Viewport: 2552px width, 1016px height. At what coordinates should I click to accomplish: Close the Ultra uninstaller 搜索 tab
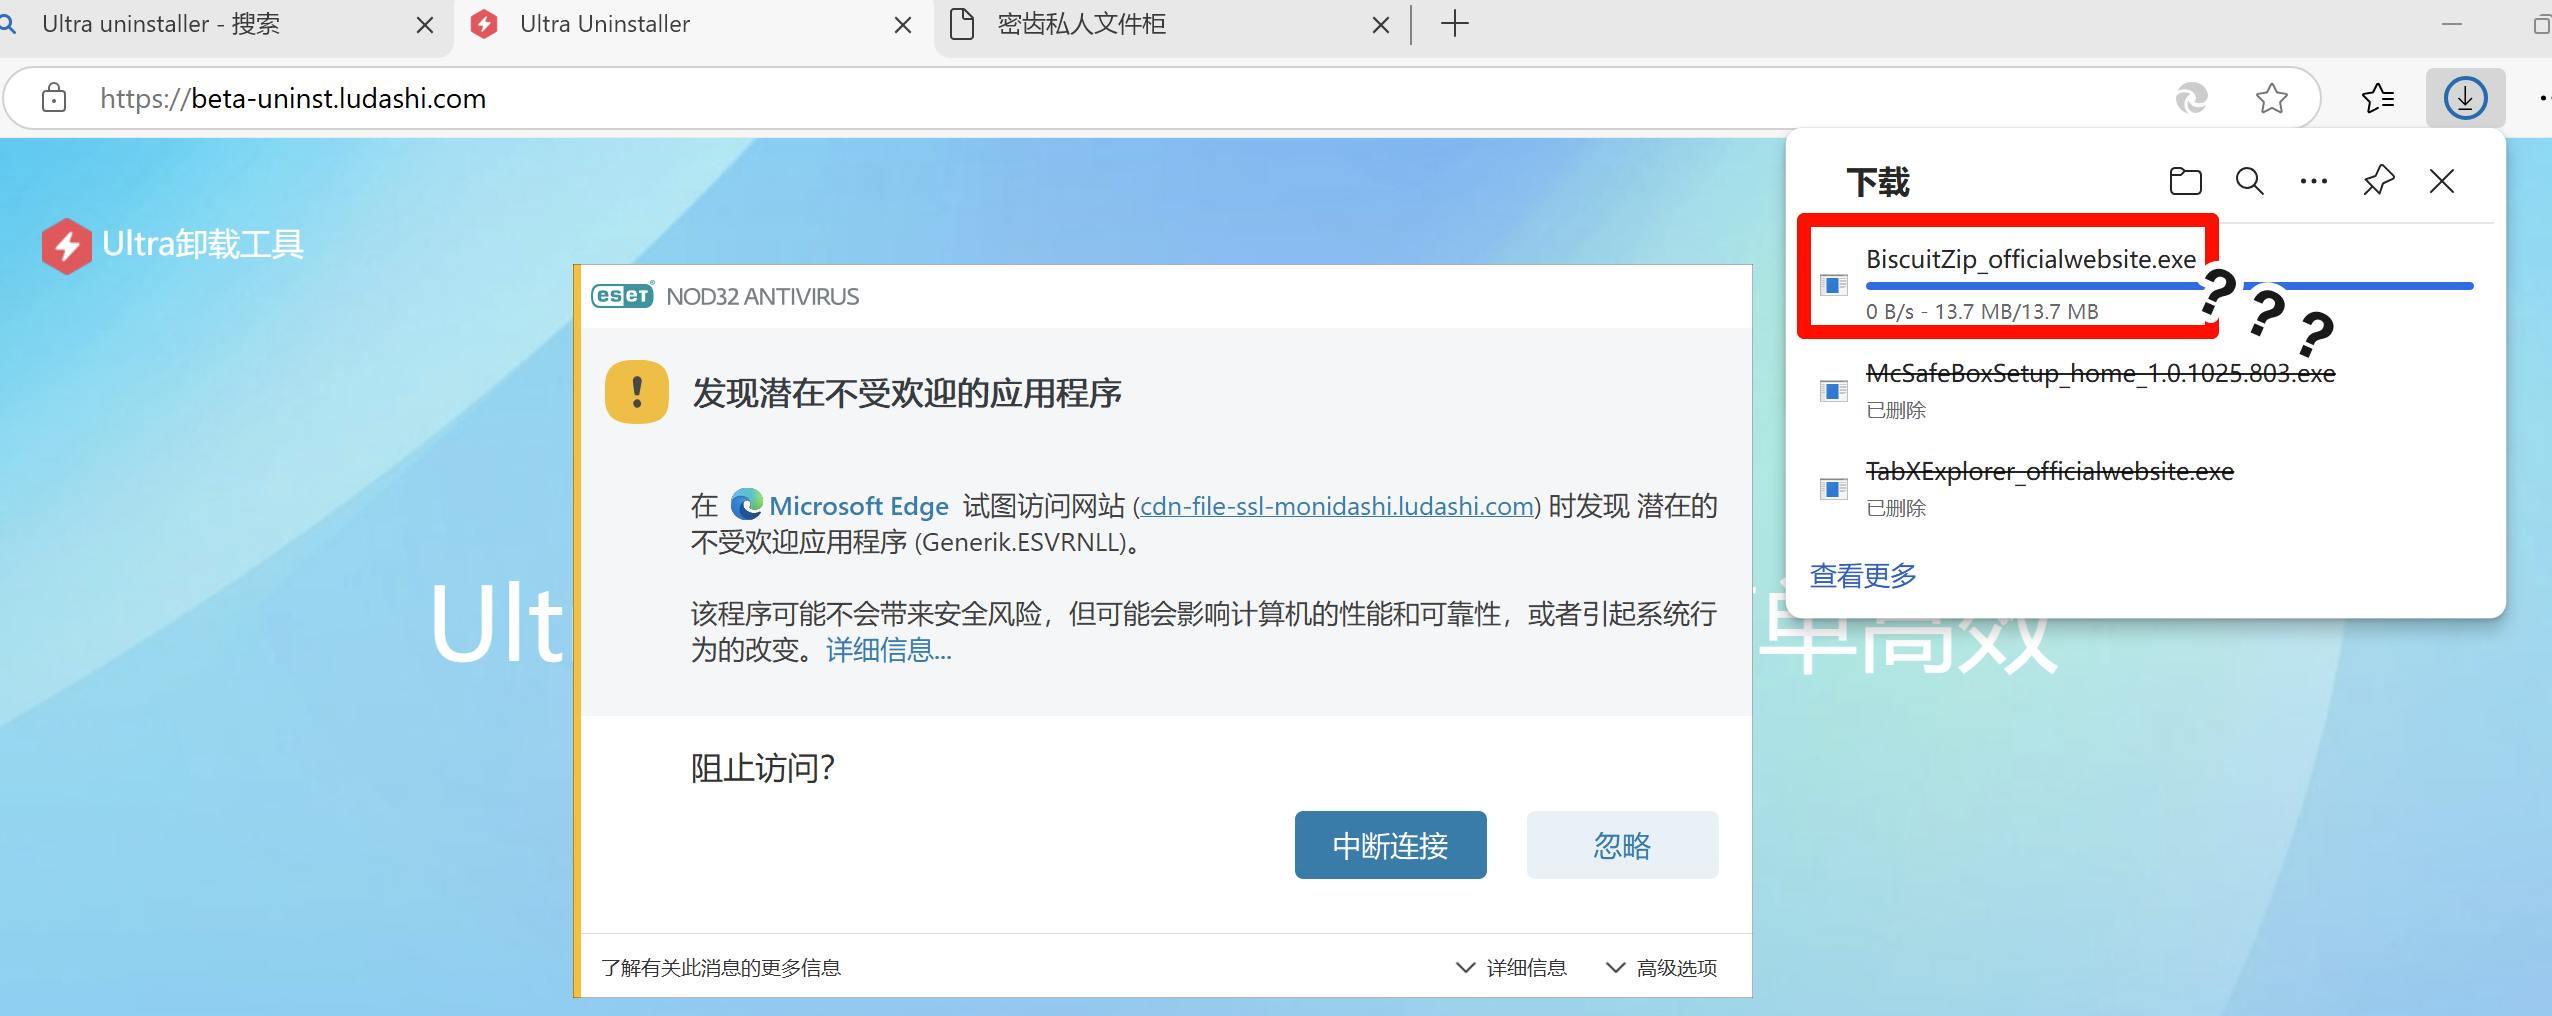tap(425, 25)
